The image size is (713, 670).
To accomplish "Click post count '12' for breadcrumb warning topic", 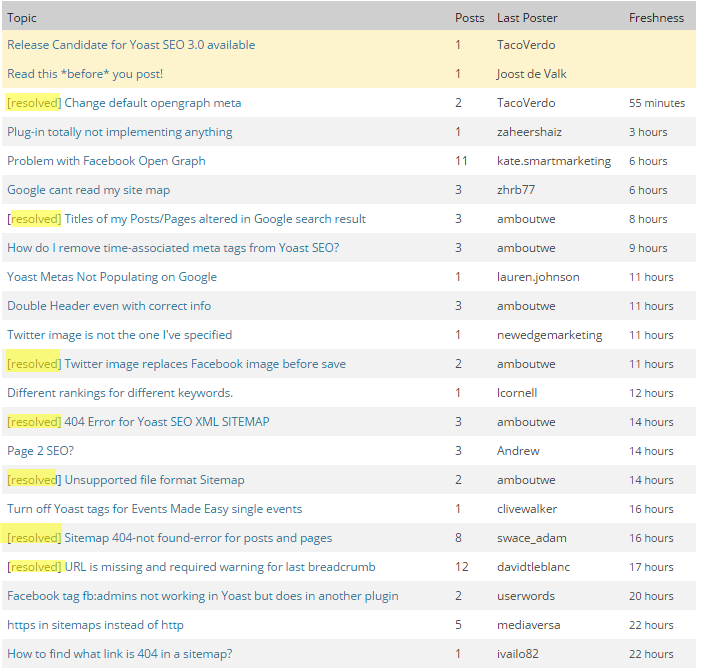I will coord(462,567).
